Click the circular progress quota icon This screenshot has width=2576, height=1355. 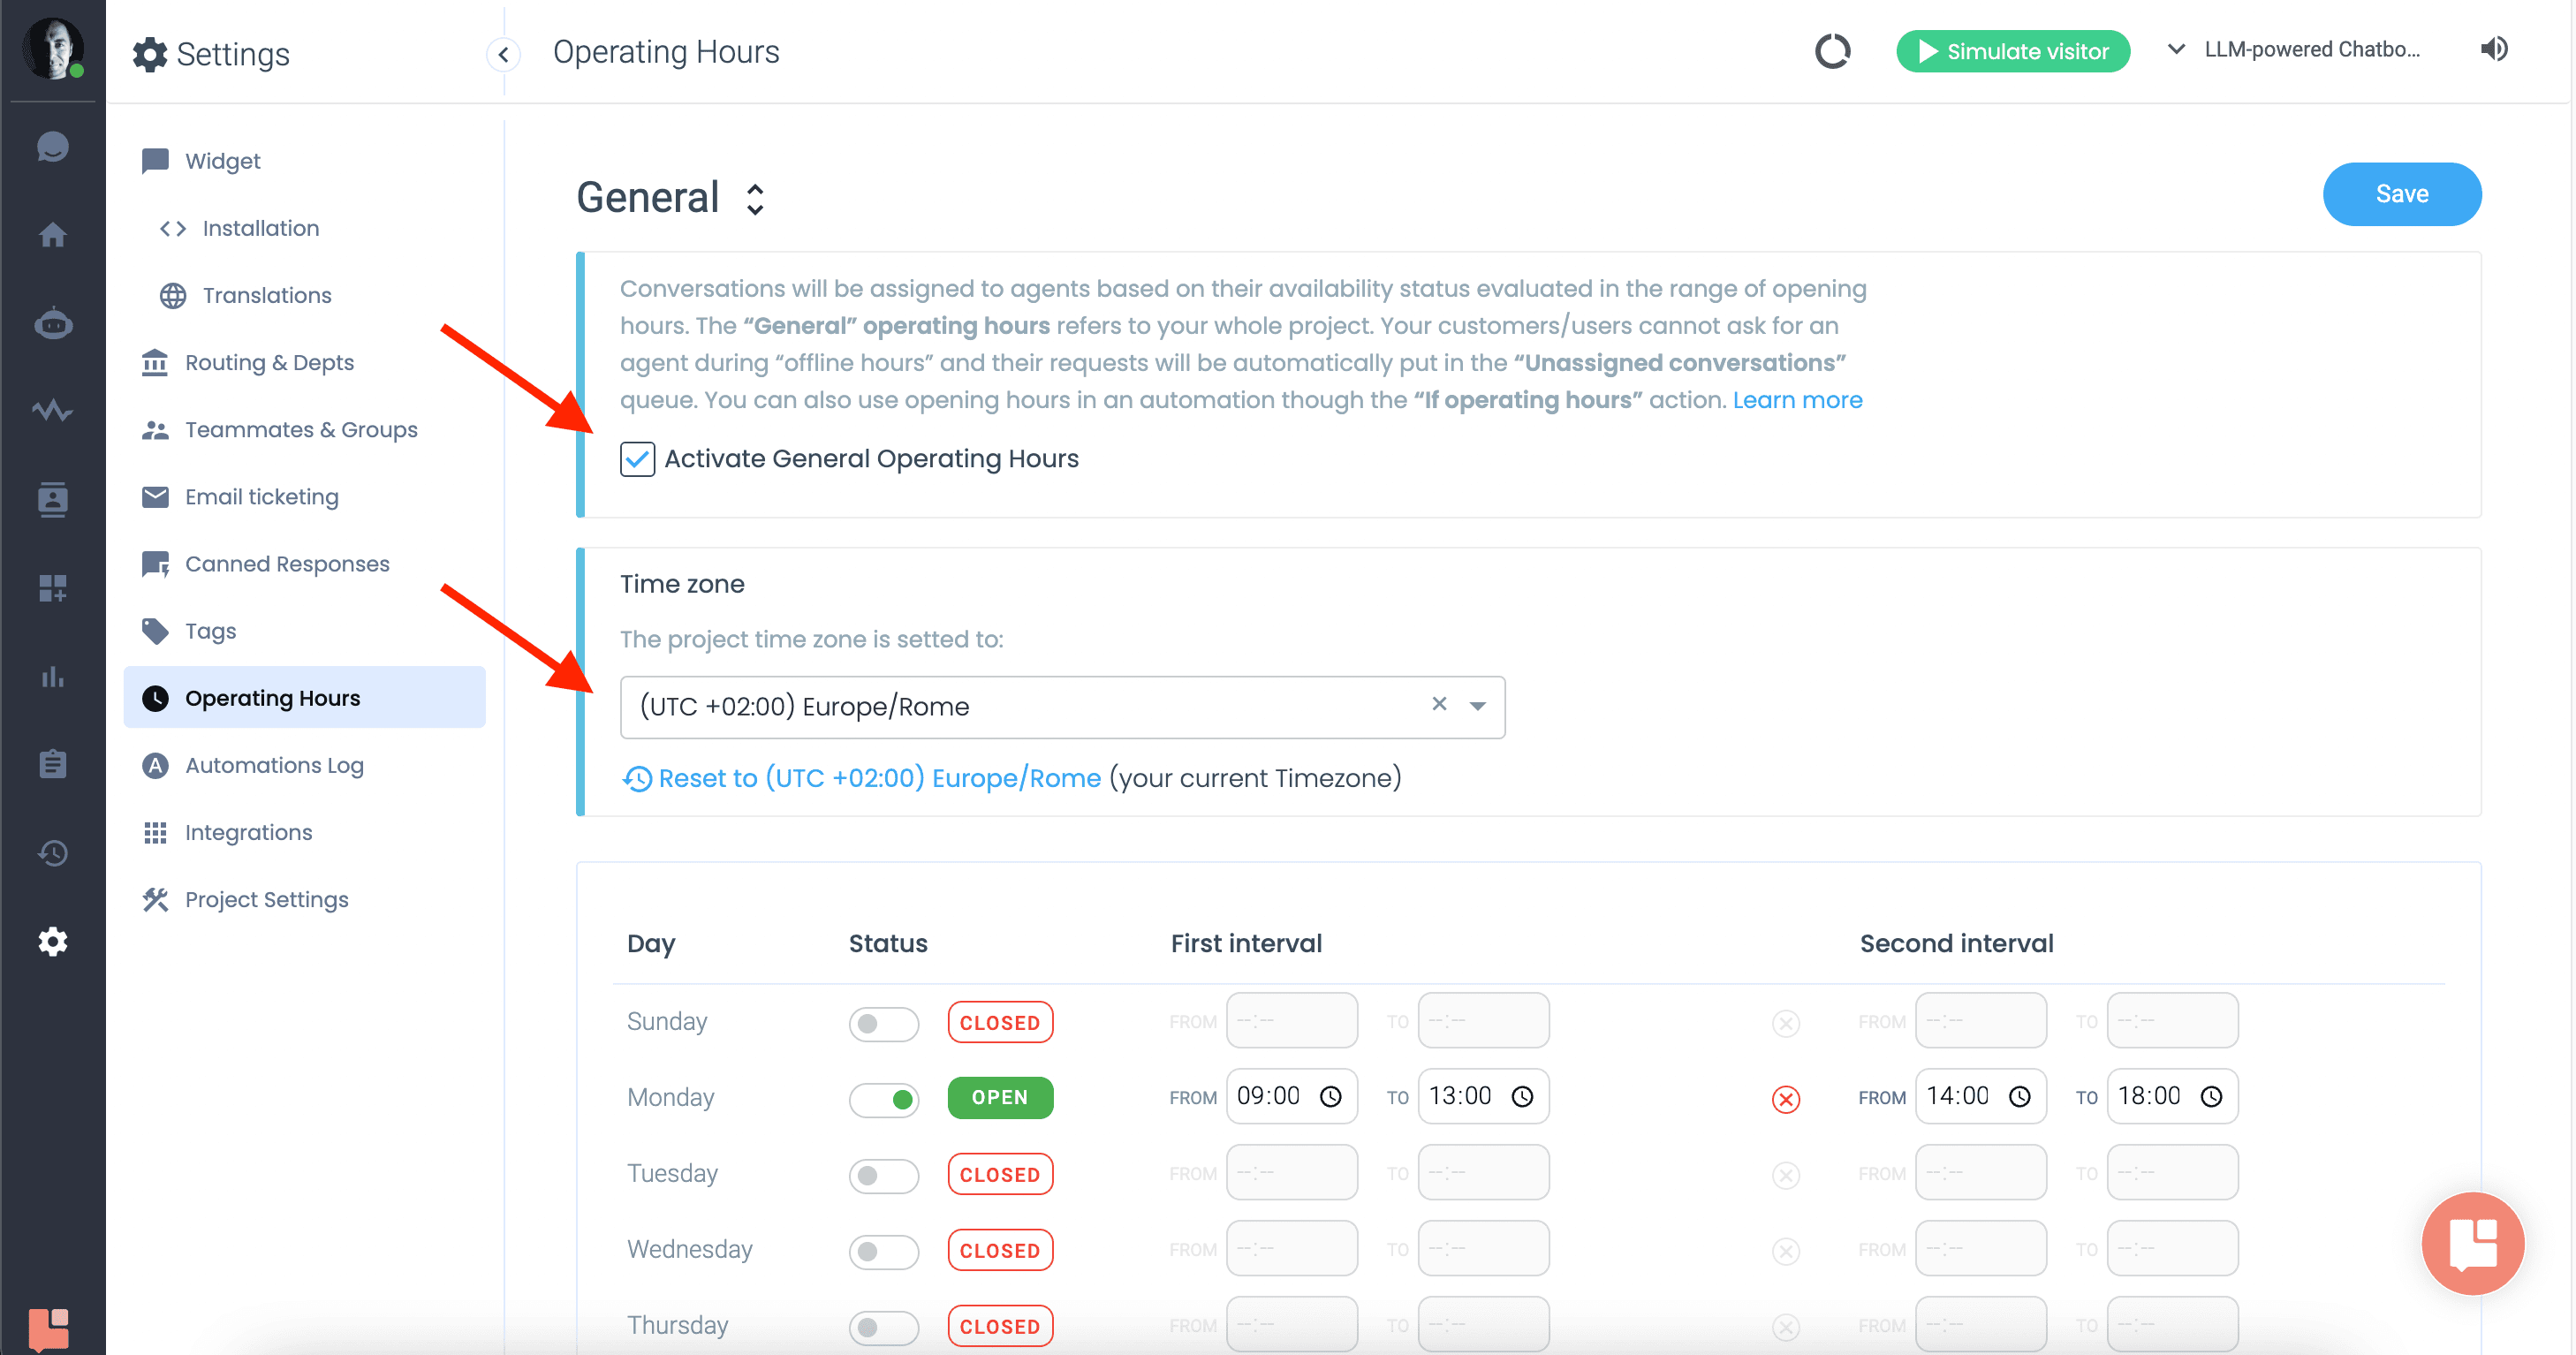tap(1832, 51)
